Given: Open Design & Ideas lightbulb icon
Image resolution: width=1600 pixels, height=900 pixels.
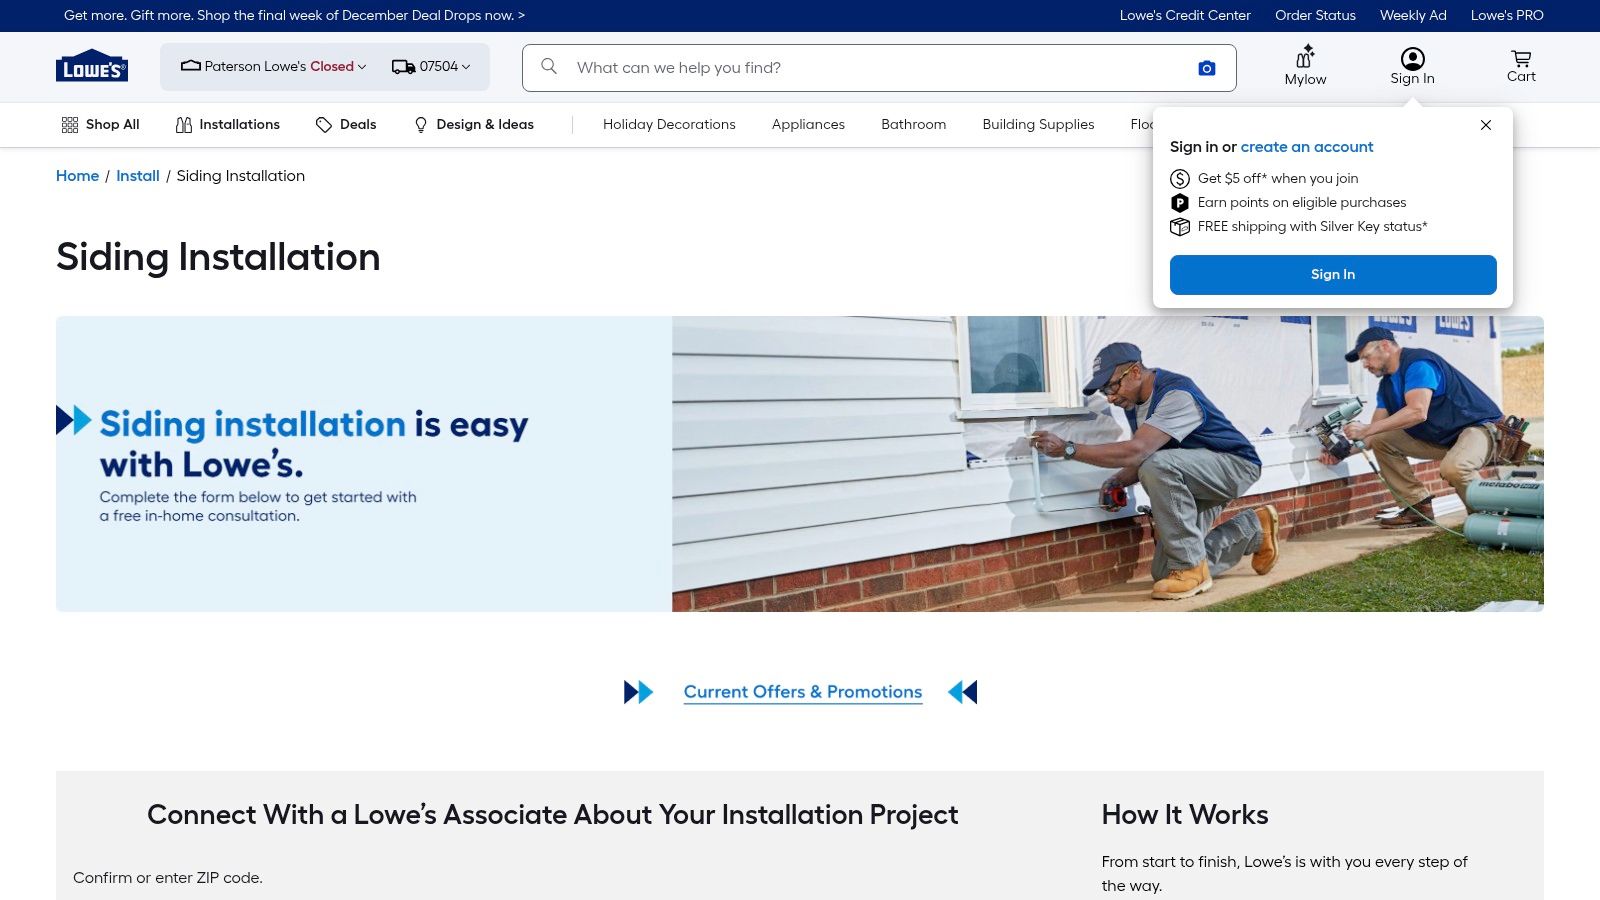Looking at the screenshot, I should (420, 124).
